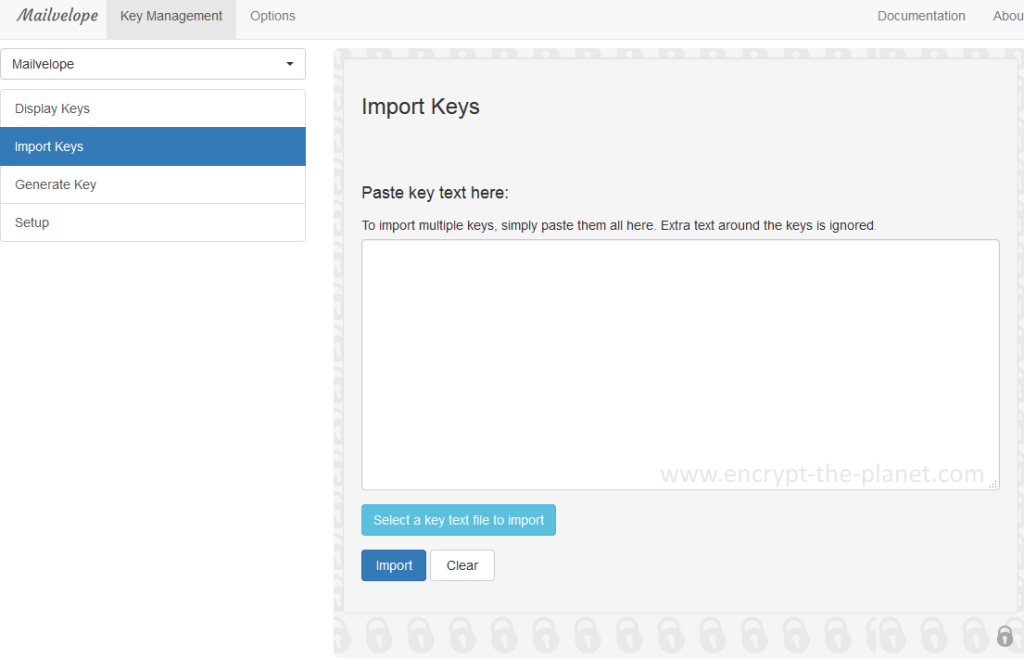Click the 'Import Keys' heading text
This screenshot has width=1024, height=659.
tap(421, 106)
